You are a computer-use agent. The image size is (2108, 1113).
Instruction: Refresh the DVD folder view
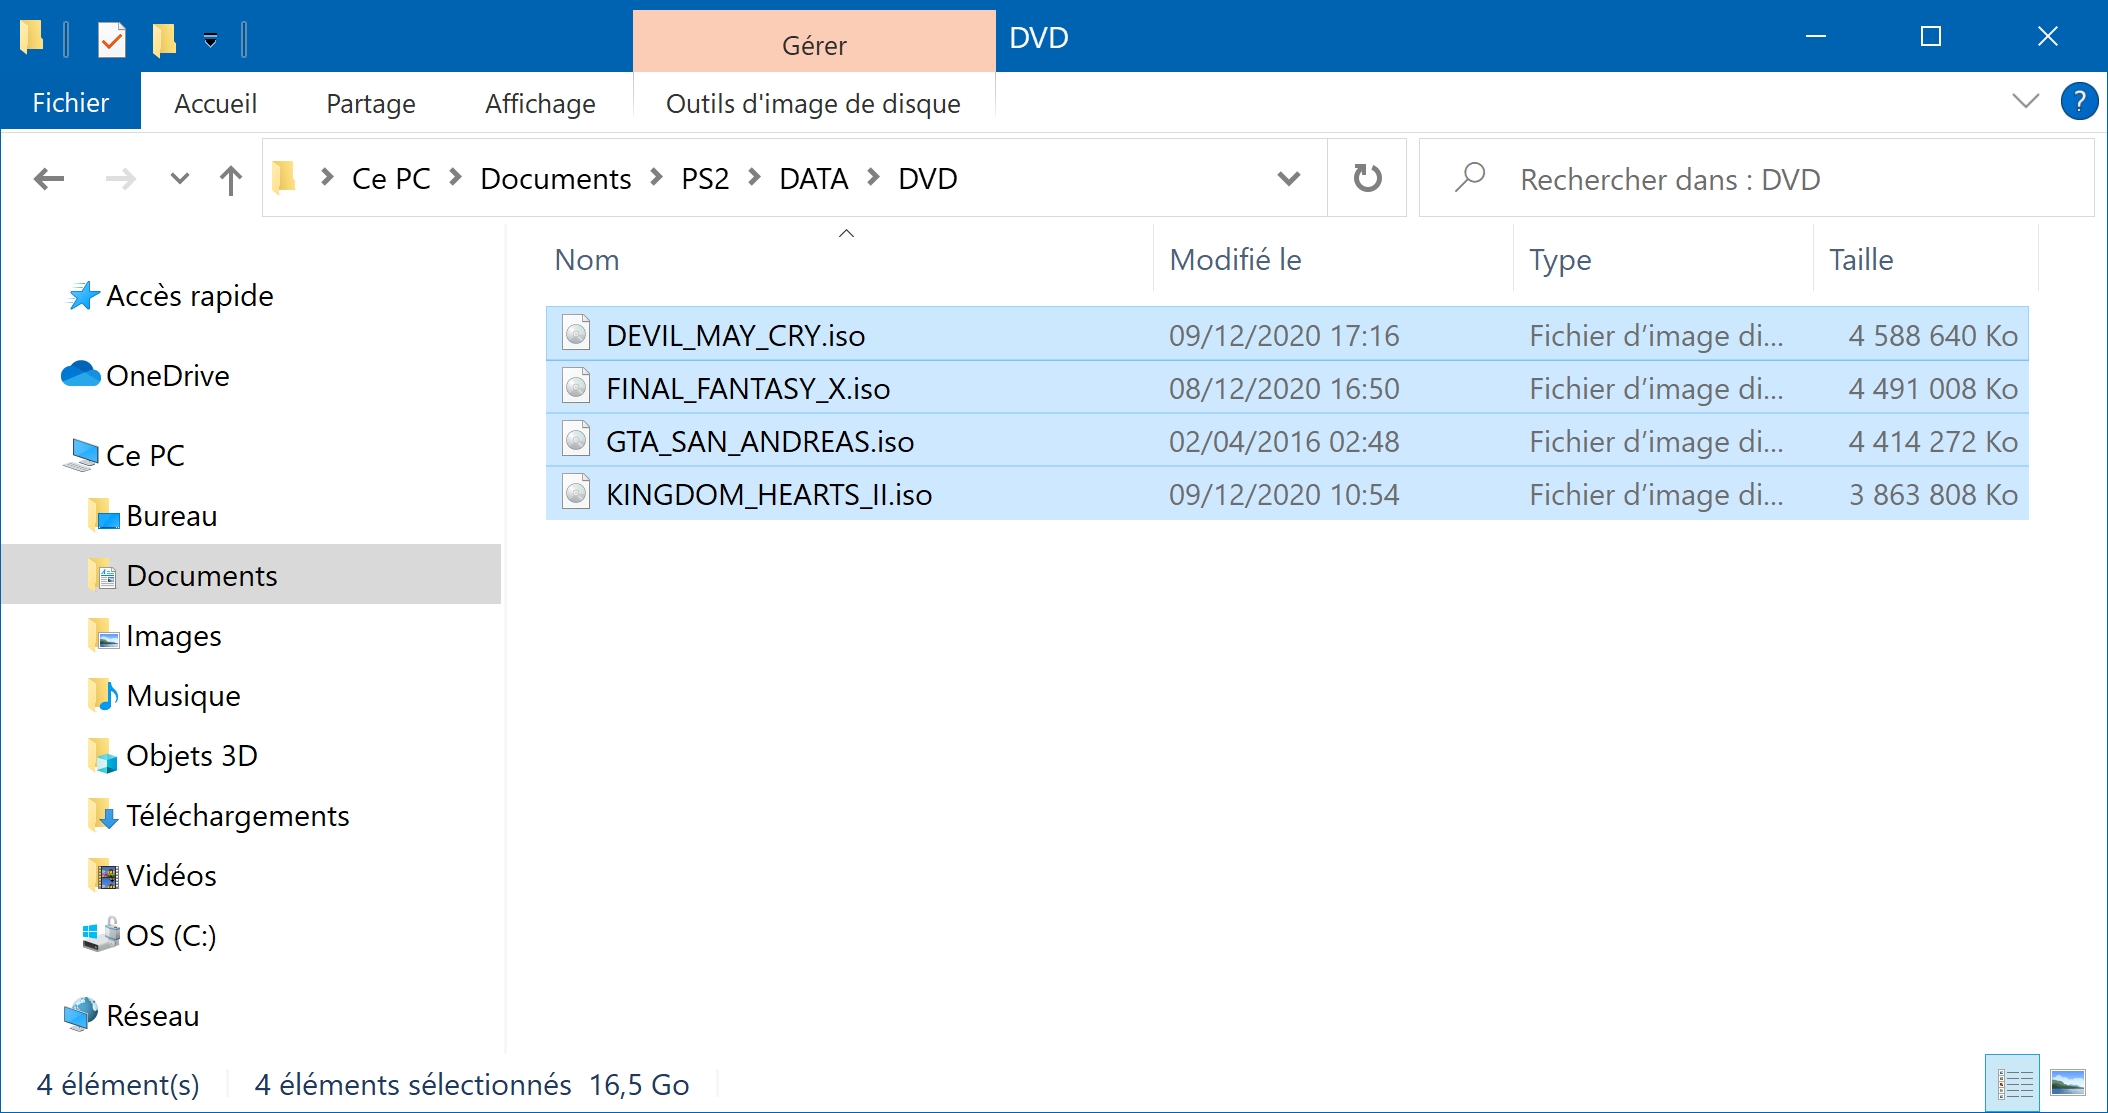[x=1367, y=178]
